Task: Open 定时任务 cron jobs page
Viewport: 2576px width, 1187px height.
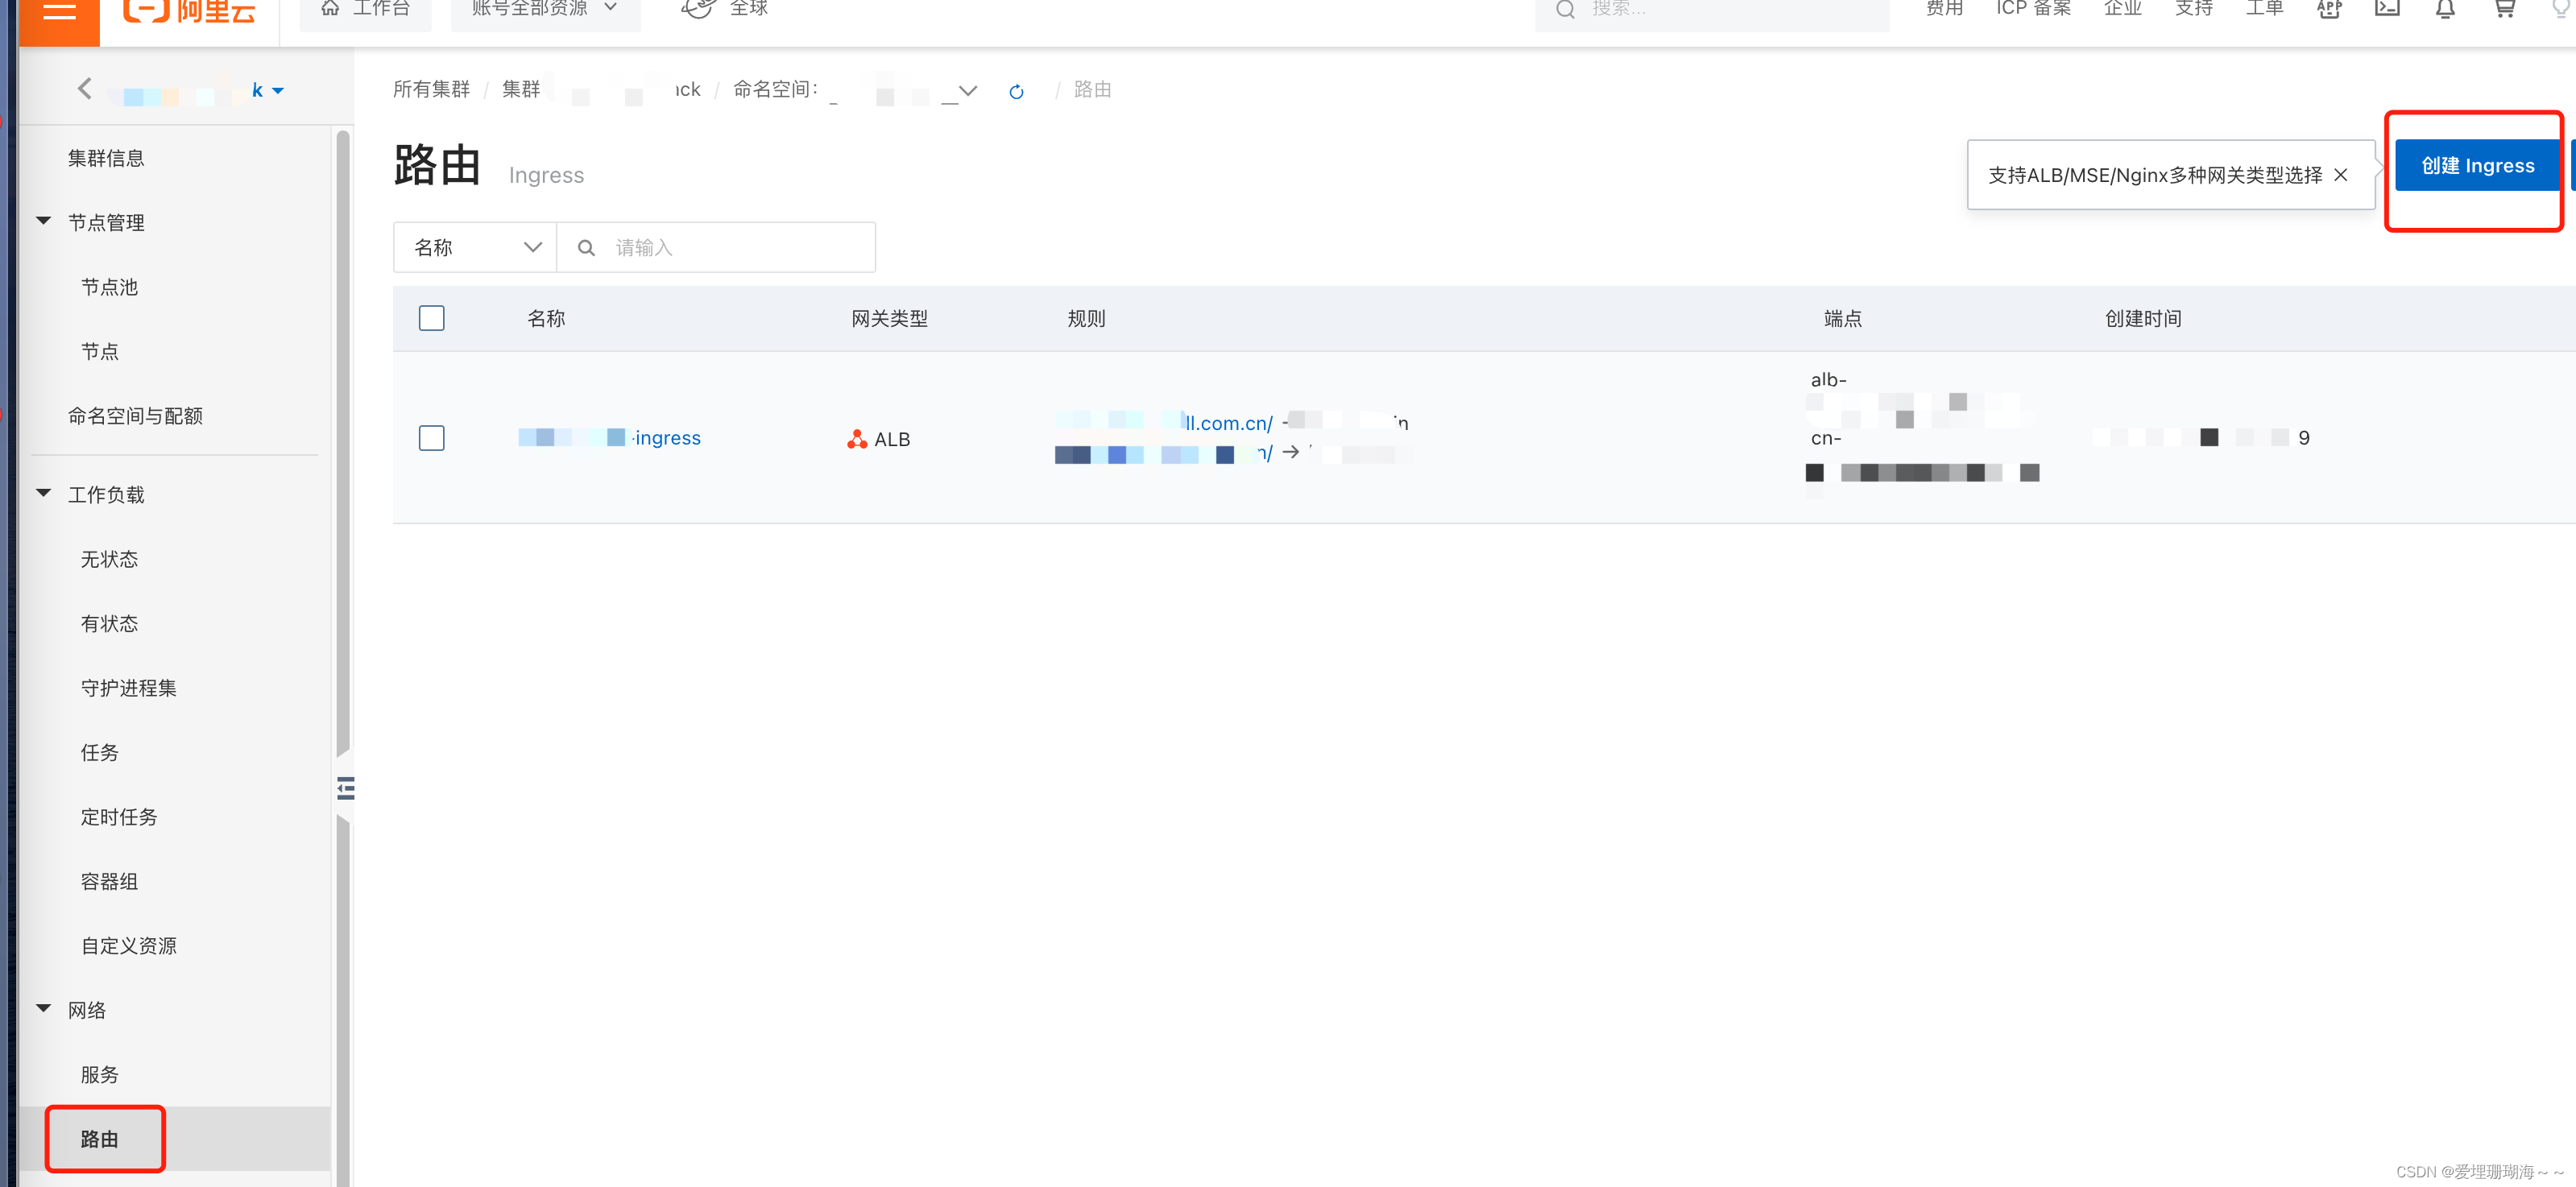Action: pos(118,817)
